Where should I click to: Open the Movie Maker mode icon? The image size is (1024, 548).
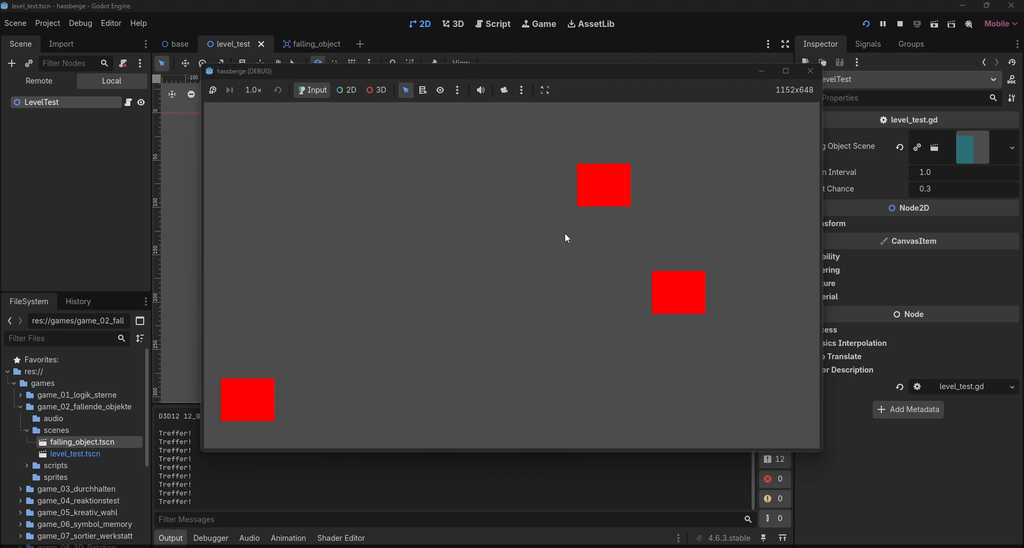pyautogui.click(x=968, y=24)
